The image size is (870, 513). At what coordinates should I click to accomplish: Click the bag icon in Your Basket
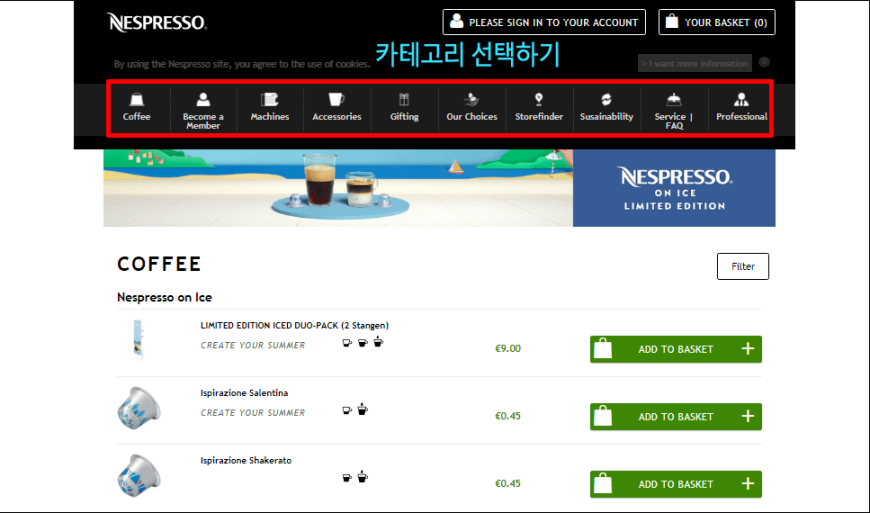coord(672,21)
